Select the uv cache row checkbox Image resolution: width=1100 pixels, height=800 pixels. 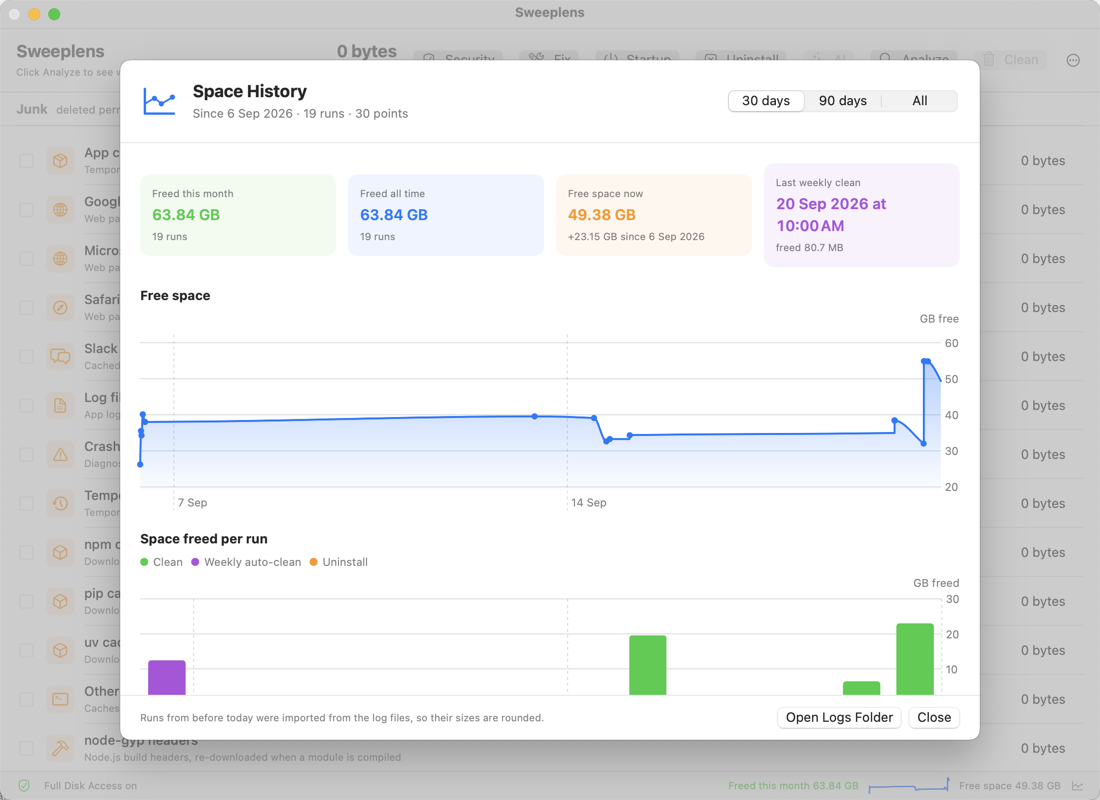point(27,651)
